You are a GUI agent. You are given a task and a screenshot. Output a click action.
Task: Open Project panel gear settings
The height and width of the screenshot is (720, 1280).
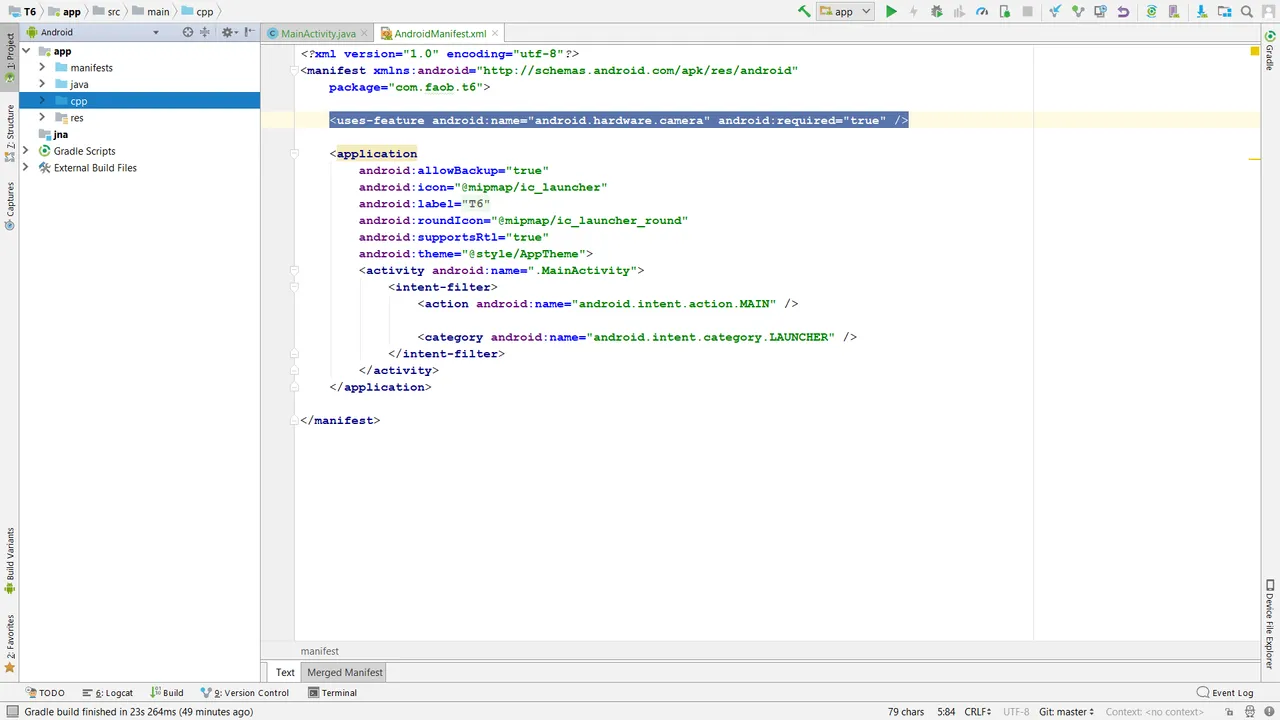(x=228, y=32)
